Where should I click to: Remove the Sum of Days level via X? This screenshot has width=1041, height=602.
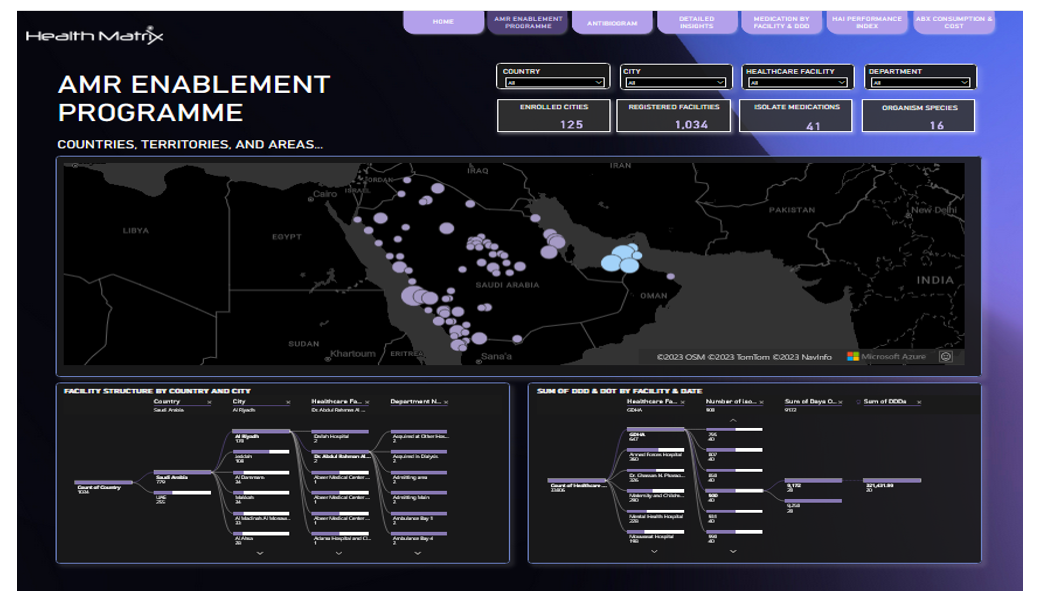[x=842, y=402]
